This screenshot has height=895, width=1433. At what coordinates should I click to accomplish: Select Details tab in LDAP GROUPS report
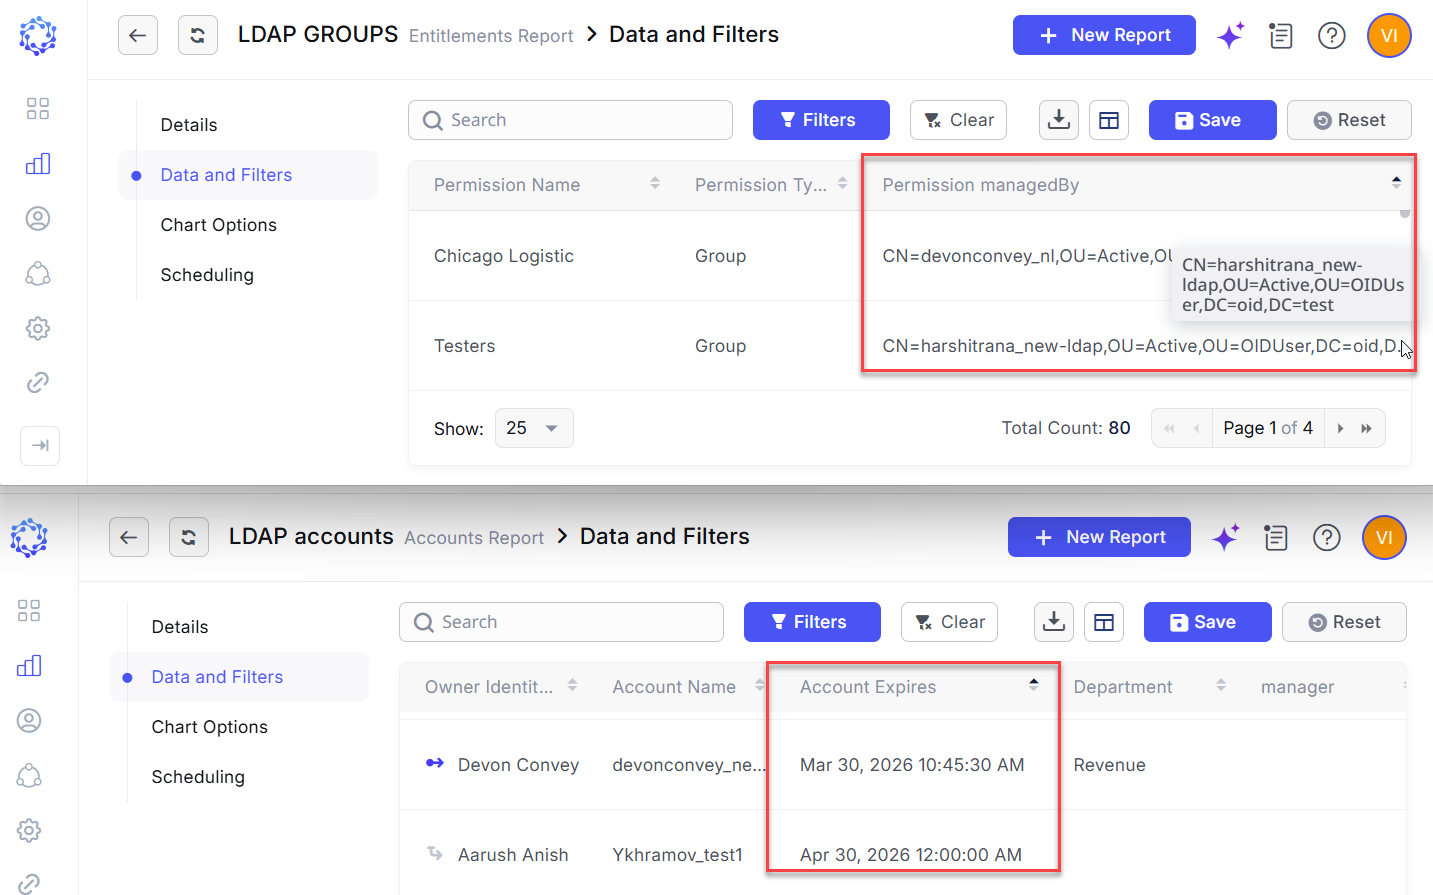pyautogui.click(x=189, y=125)
